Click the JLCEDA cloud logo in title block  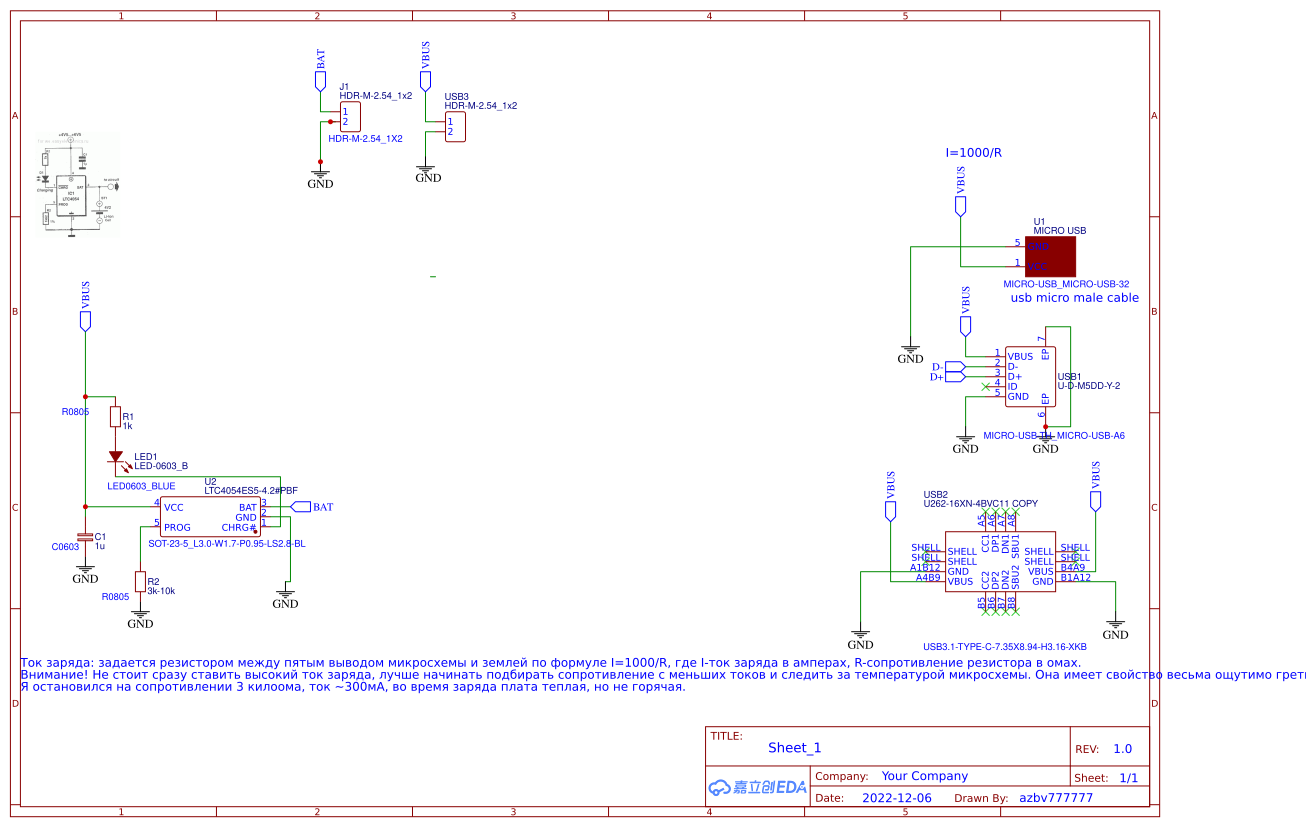(x=755, y=788)
